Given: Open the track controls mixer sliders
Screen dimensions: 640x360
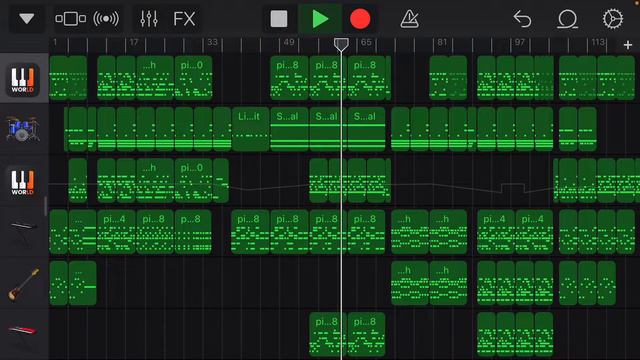Looking at the screenshot, I should point(149,19).
